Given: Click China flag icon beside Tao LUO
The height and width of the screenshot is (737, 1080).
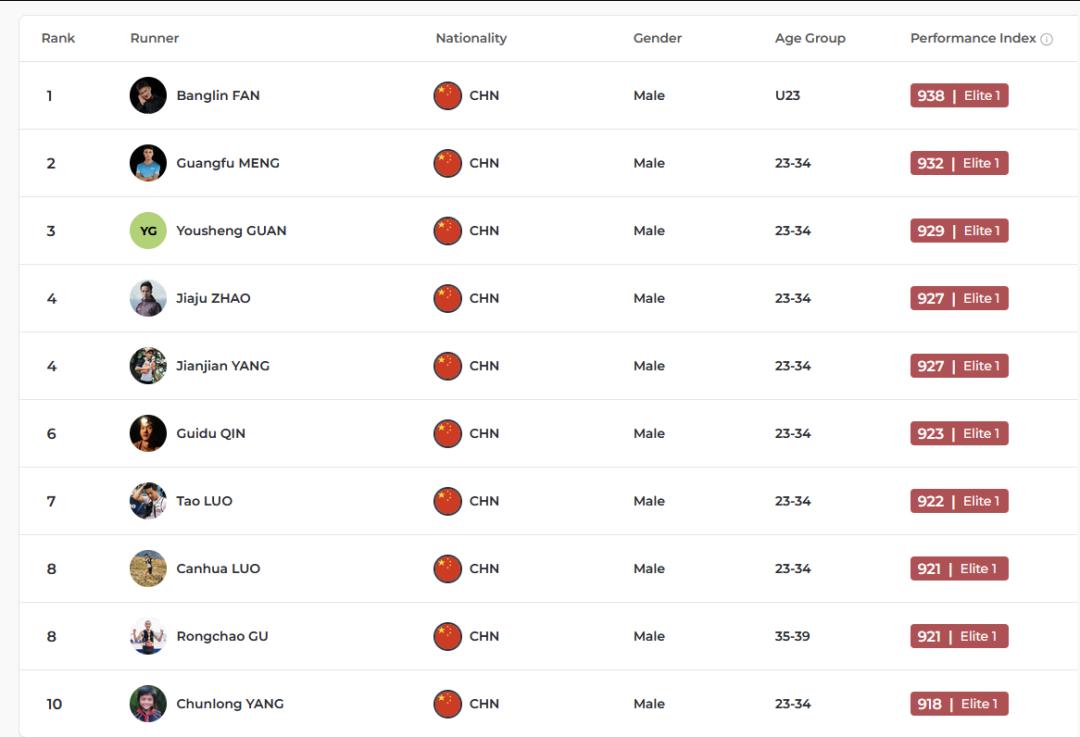Looking at the screenshot, I should click(448, 501).
